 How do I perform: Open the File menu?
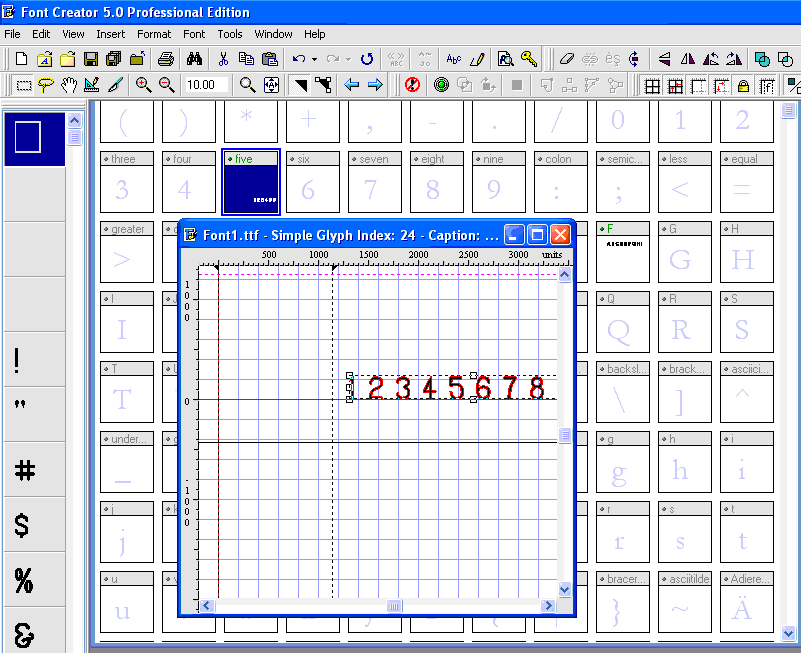[12, 34]
